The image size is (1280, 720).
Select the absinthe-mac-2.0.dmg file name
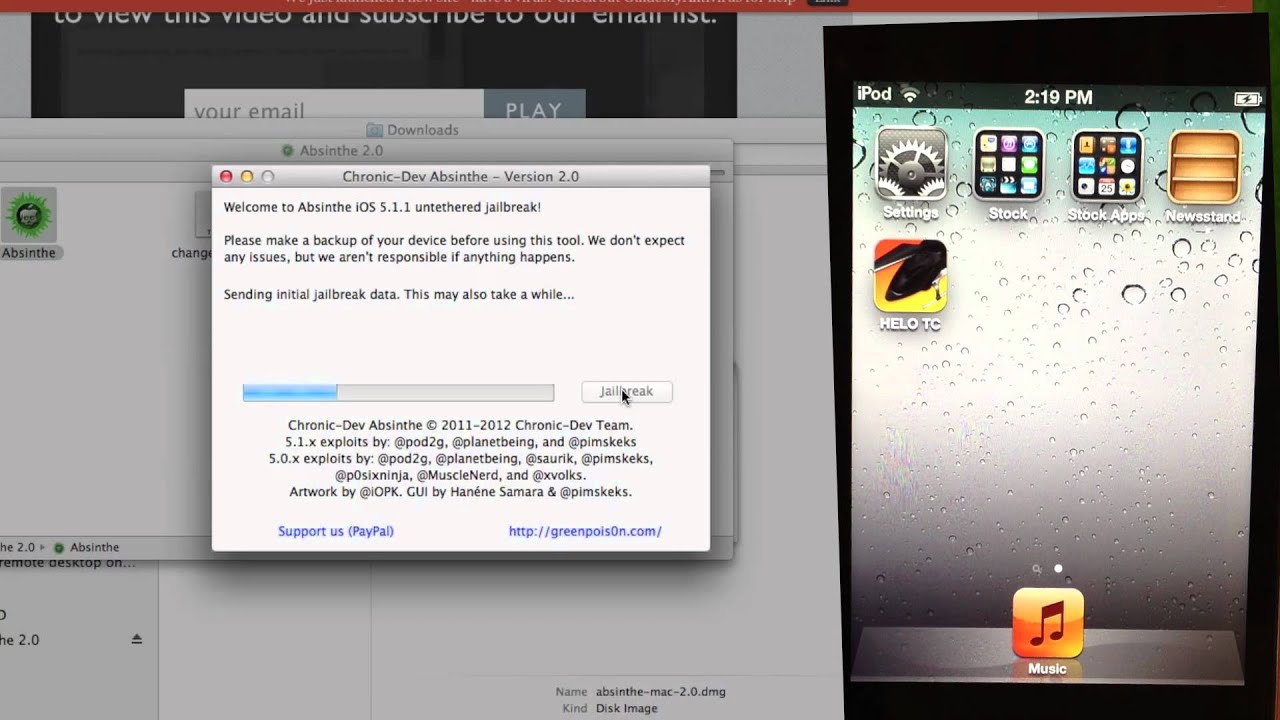[661, 692]
